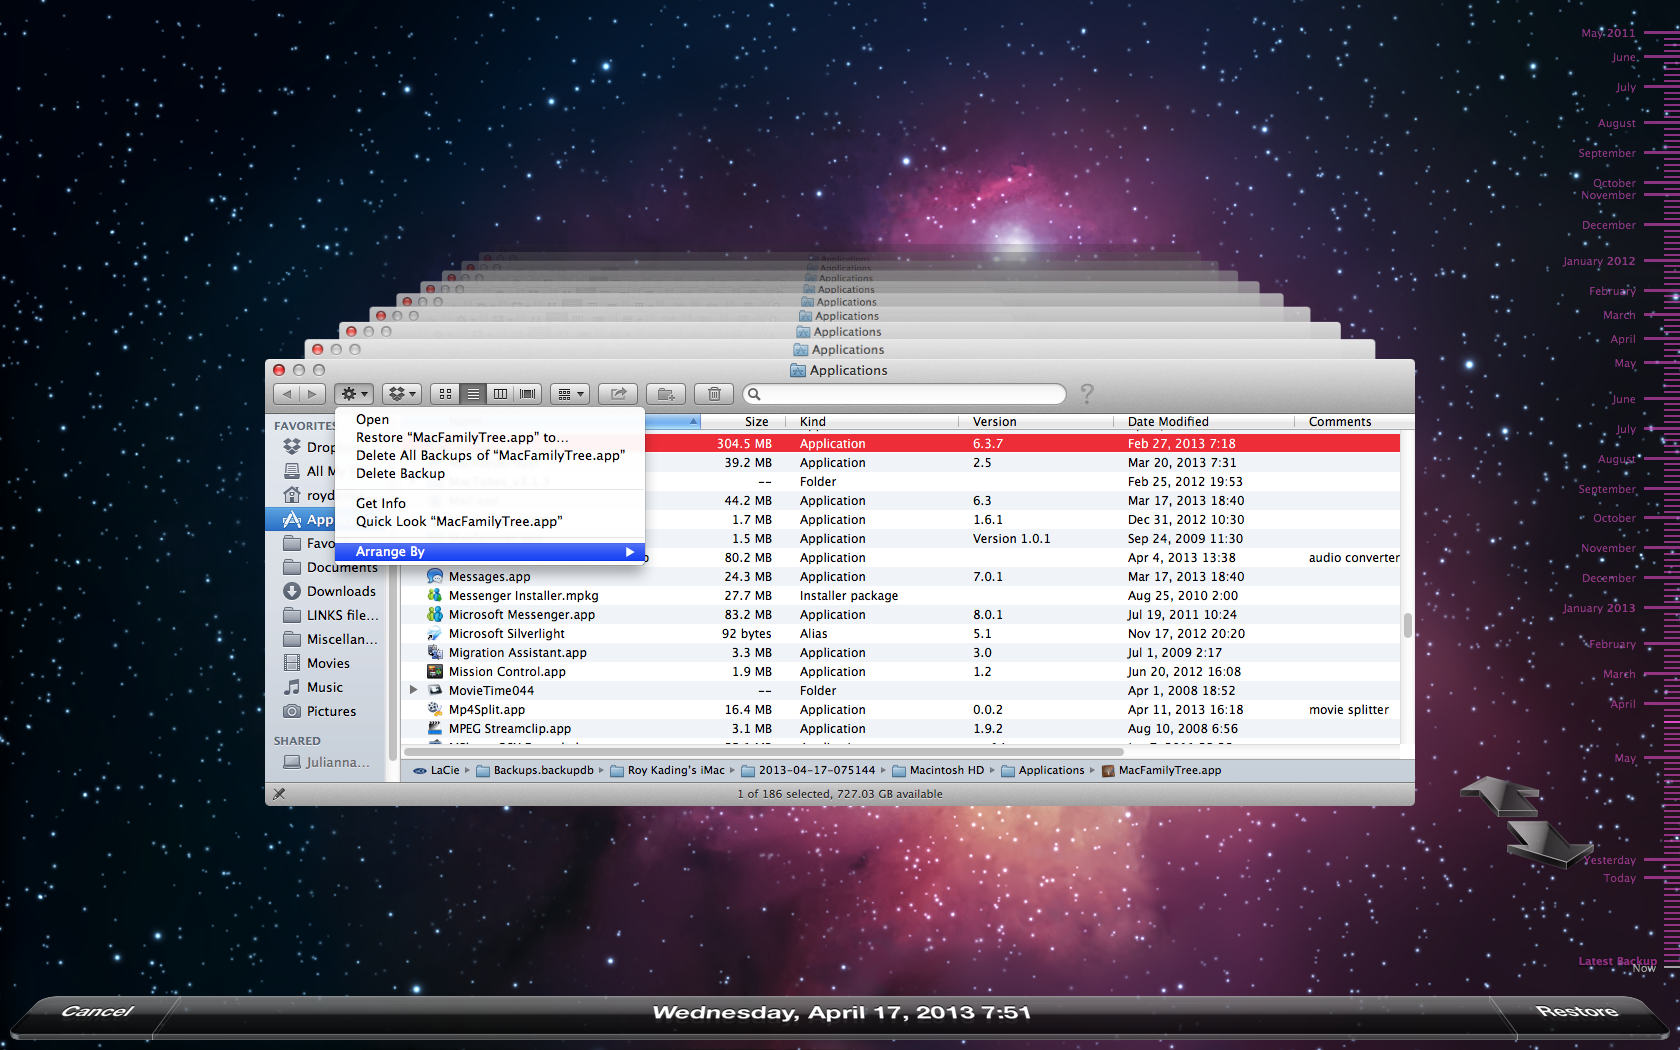Go to an older backup with the back arrow
This screenshot has width=1680, height=1050.
[x=1500, y=797]
